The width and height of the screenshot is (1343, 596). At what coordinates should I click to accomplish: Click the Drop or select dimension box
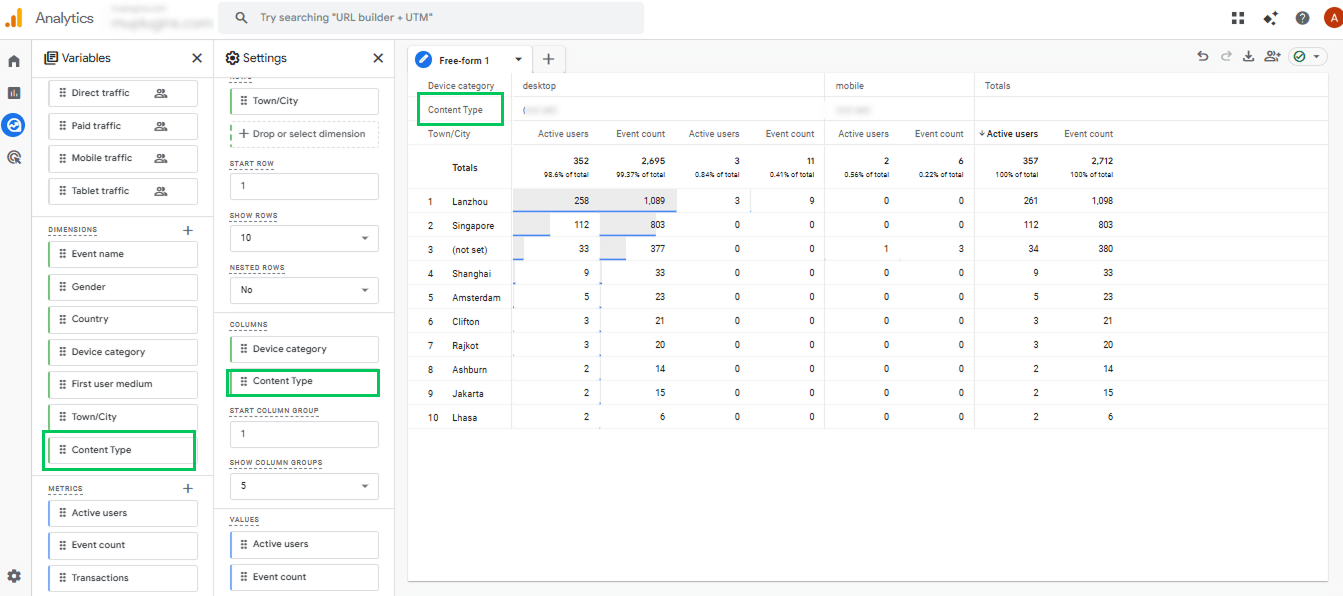point(304,134)
